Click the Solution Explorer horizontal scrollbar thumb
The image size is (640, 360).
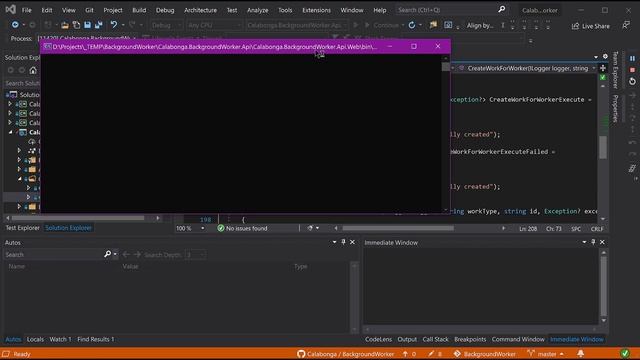tap(78, 218)
